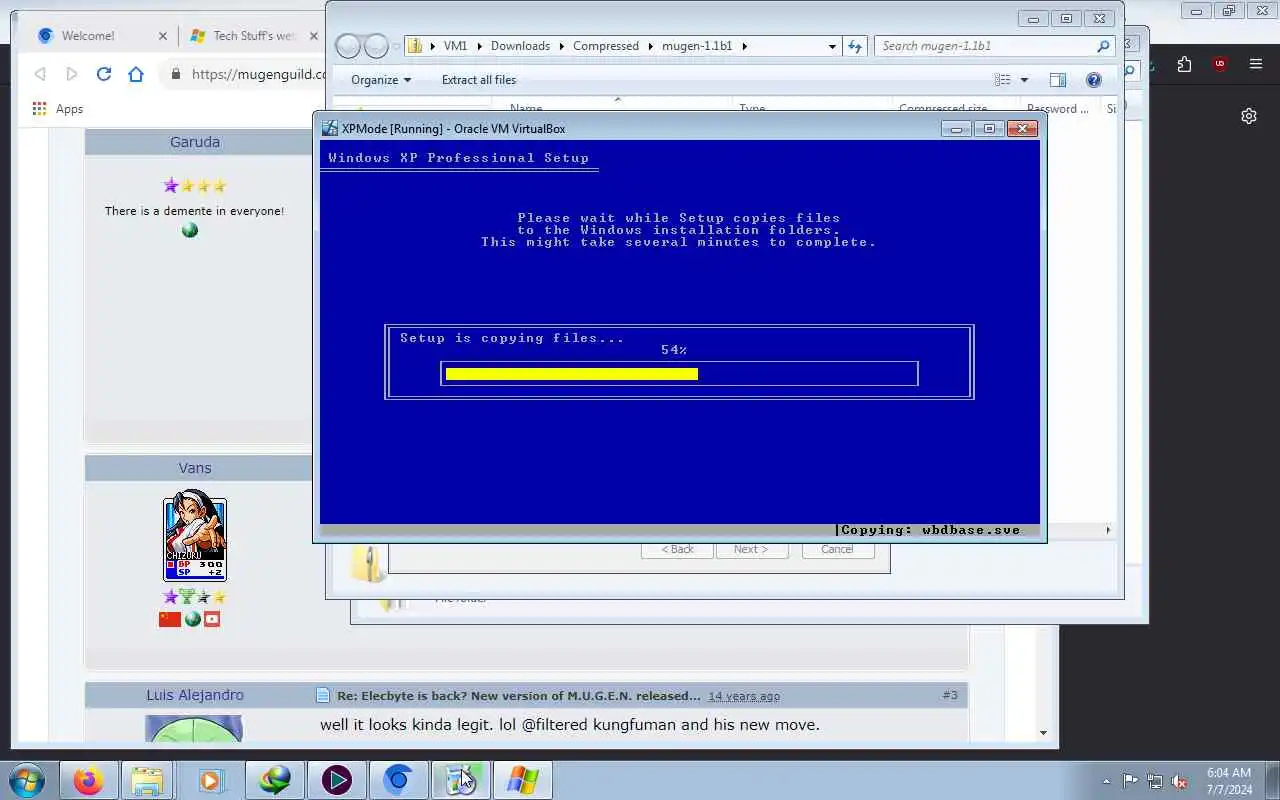Click the China flag under Vans
The height and width of the screenshot is (800, 1280).
click(170, 619)
